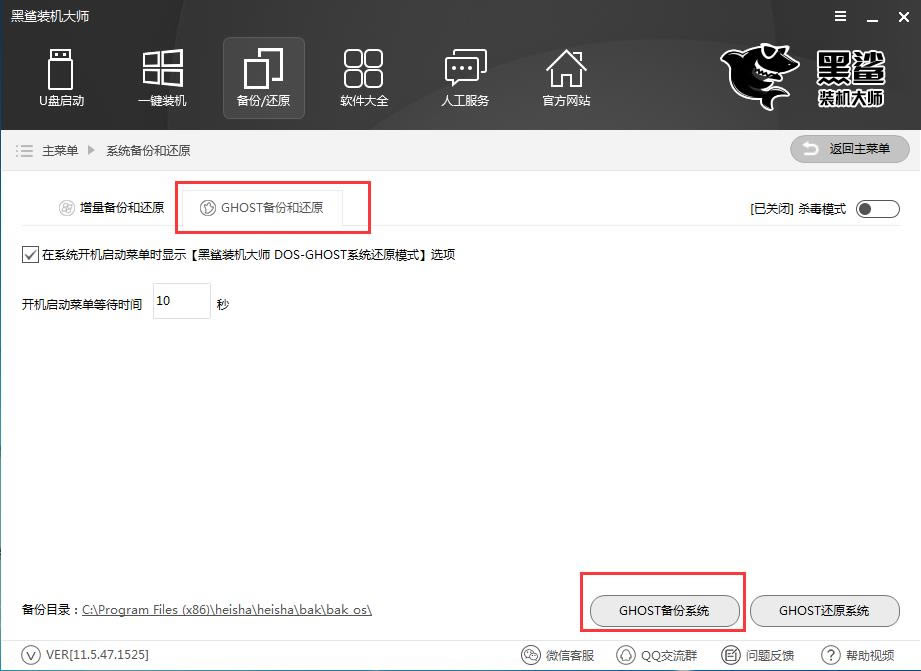Click 系统备份和还原 breadcrumb item
Screen dimensions: 921x671
click(x=148, y=150)
